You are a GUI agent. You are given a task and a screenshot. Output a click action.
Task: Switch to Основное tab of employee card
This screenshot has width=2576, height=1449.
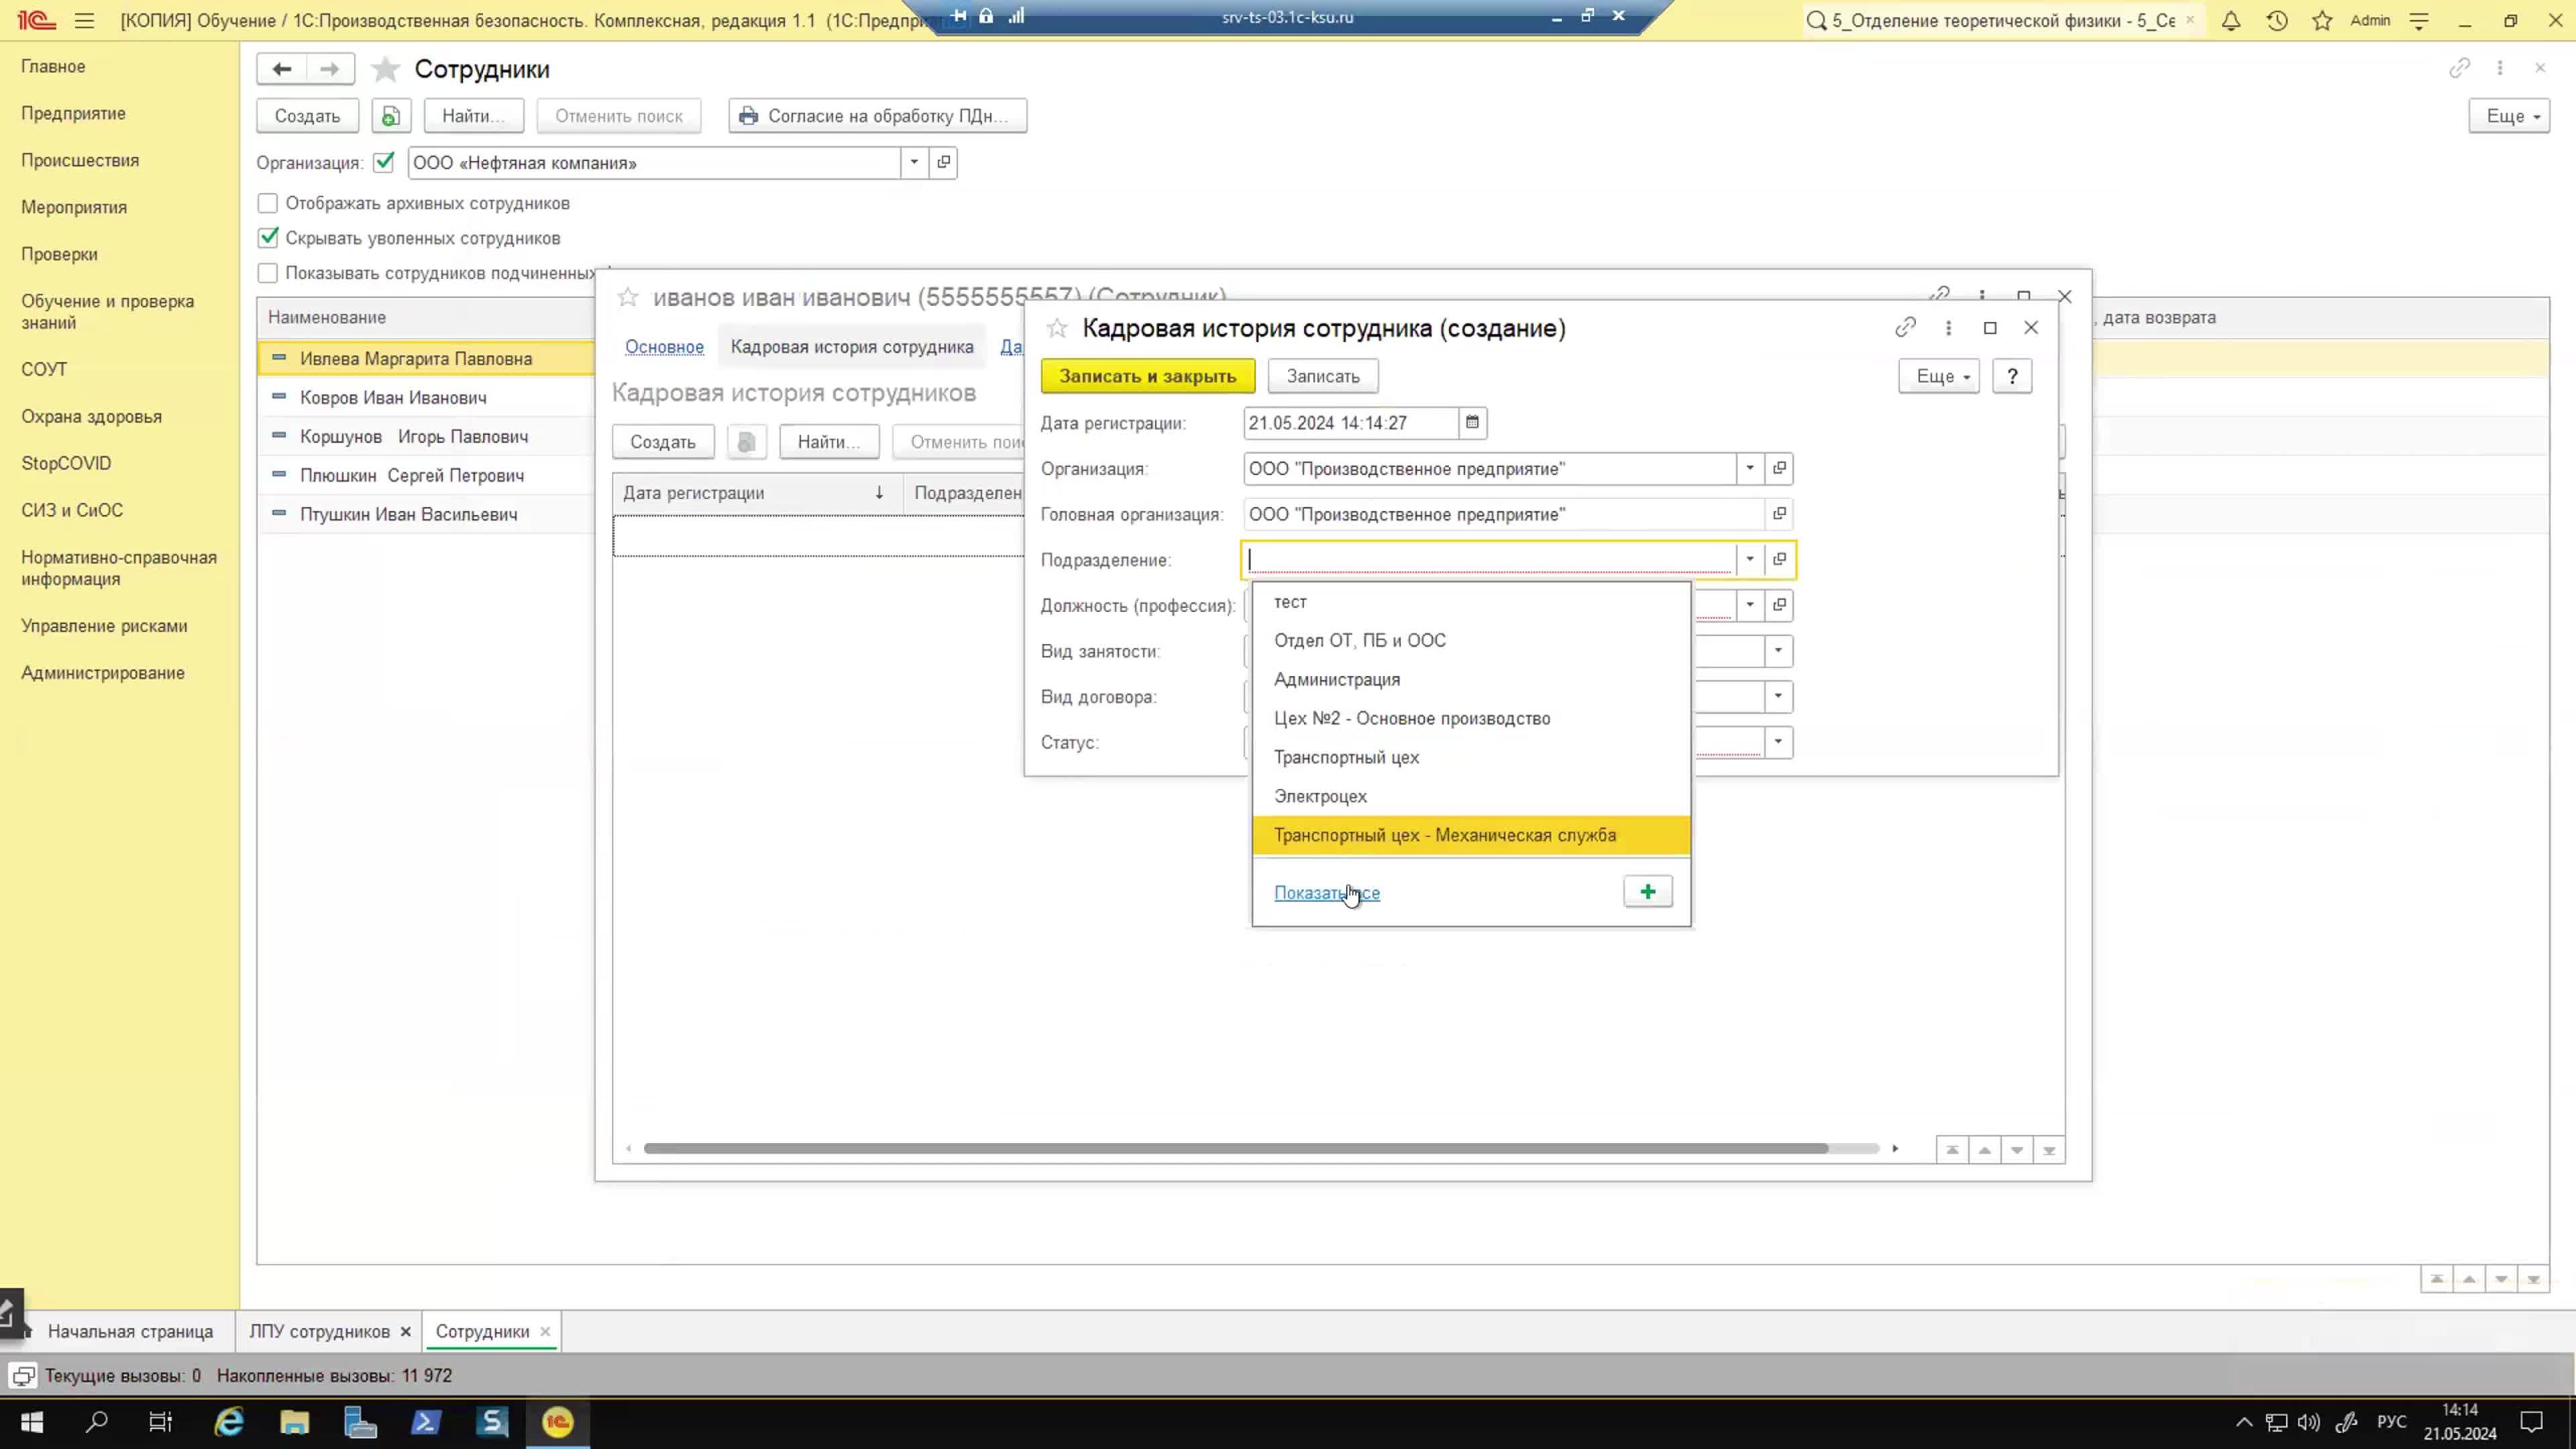tap(664, 347)
